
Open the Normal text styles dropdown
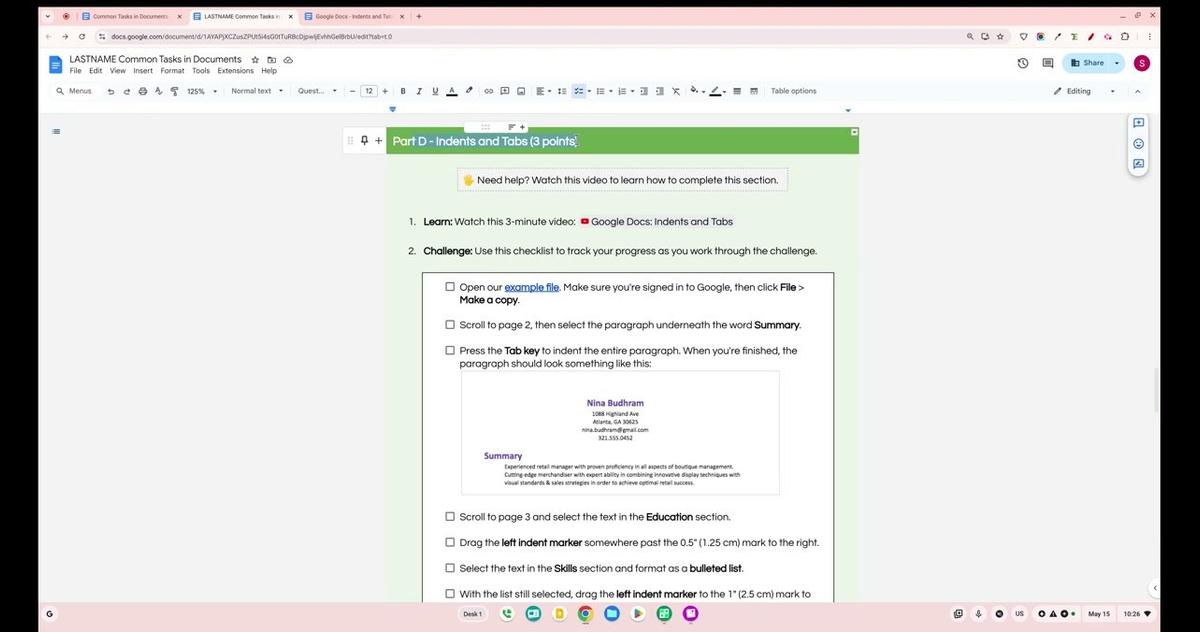pyautogui.click(x=257, y=91)
